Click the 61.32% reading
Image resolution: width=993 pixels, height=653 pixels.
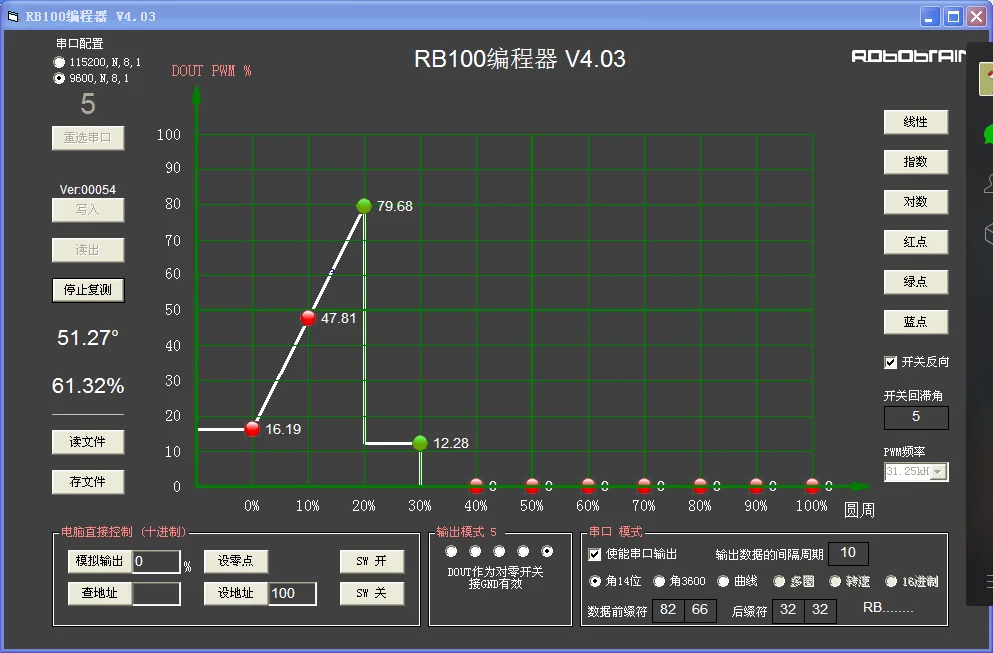pyautogui.click(x=88, y=386)
